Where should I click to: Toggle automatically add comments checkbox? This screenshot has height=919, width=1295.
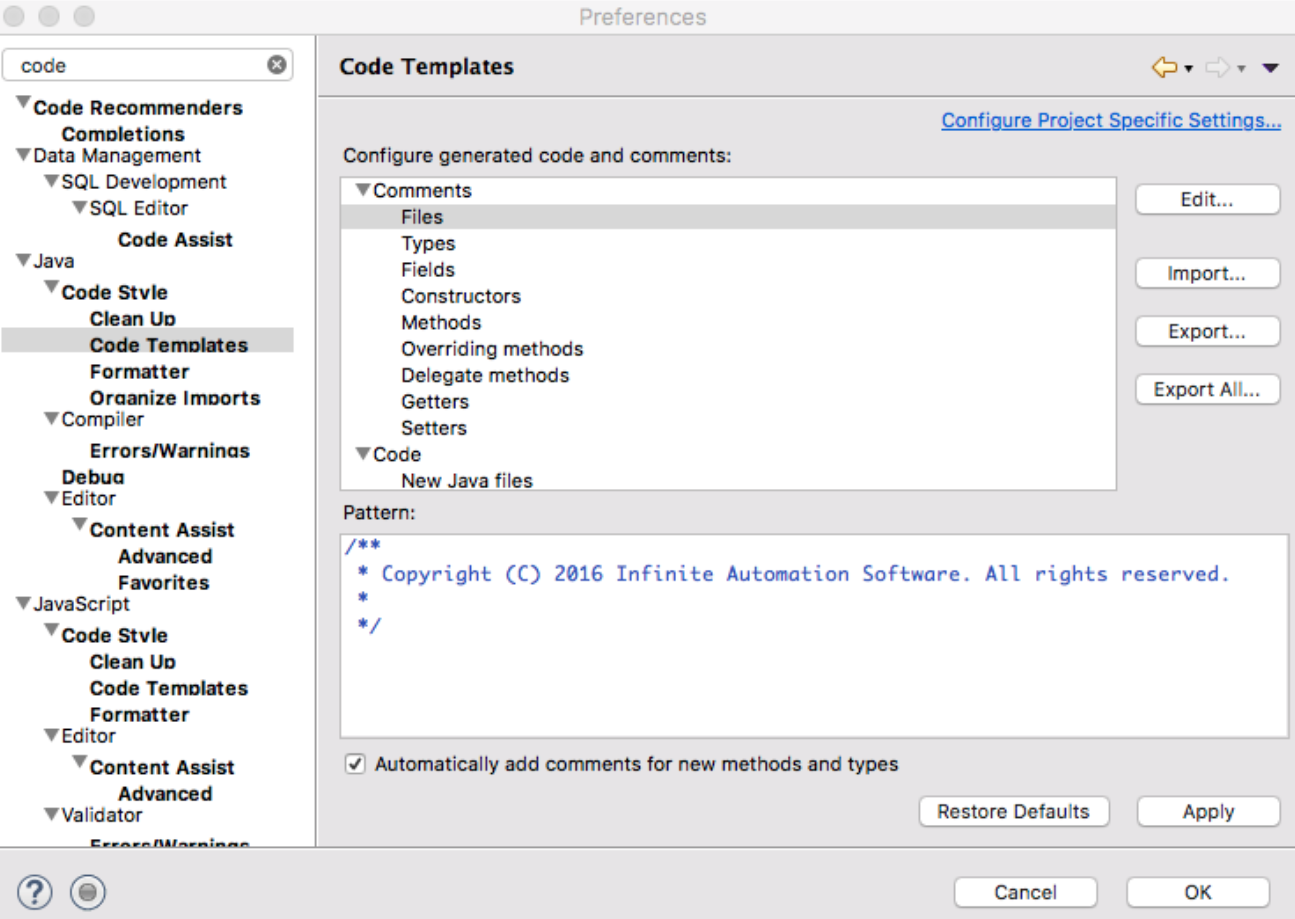click(354, 764)
